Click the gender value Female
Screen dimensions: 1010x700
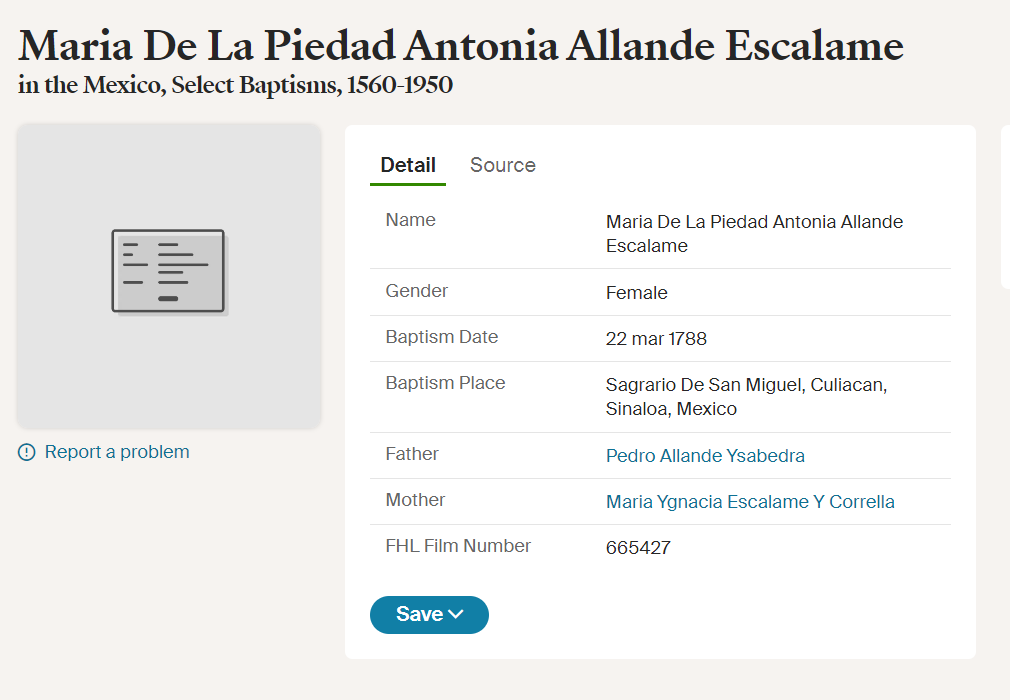(636, 293)
